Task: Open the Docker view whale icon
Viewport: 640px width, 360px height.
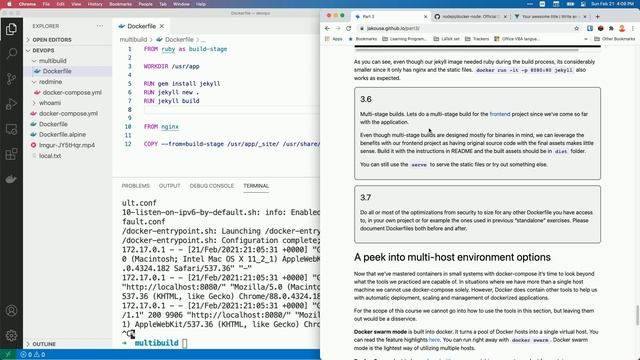Action: coord(11,179)
